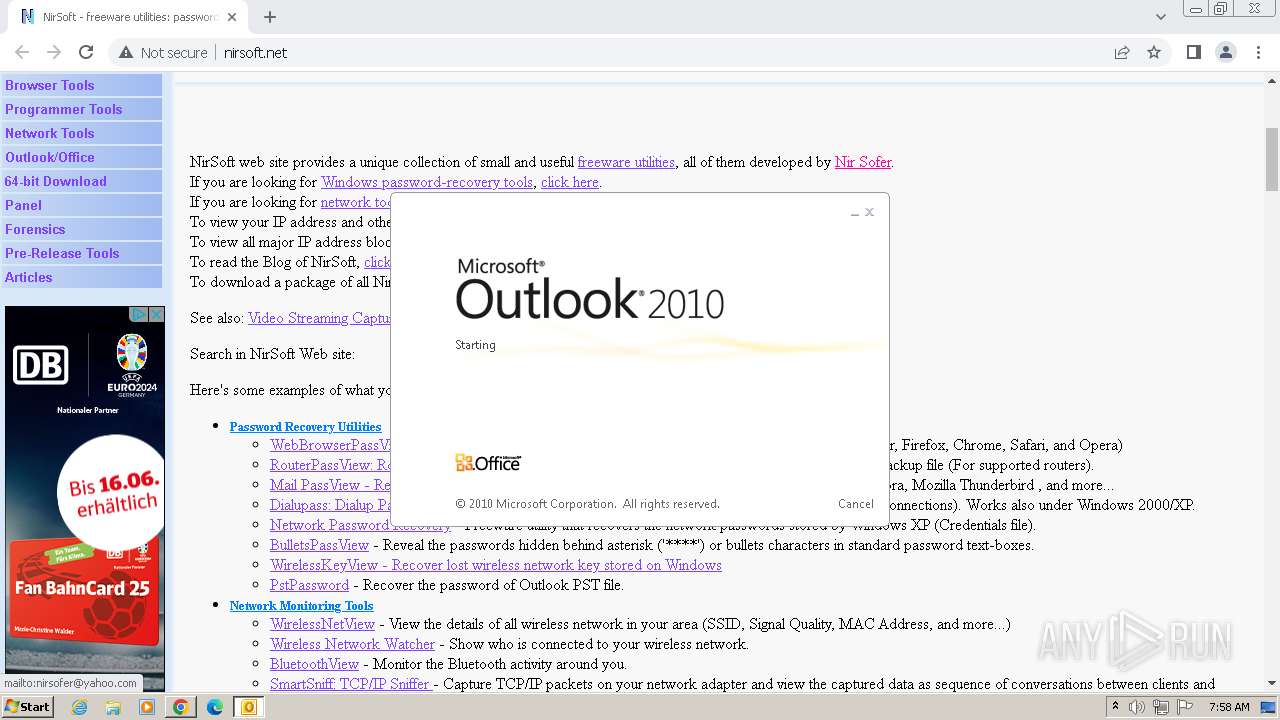This screenshot has height=720, width=1280.
Task: Open Pre-Release Tools in sidebar menu
Action: (x=82, y=253)
